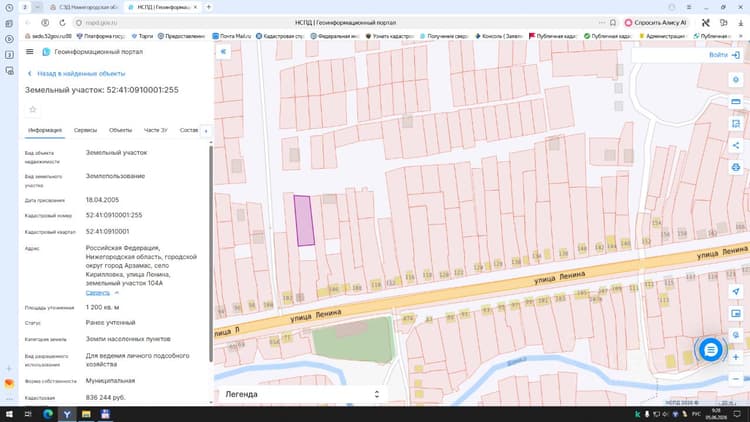The image size is (750, 422).
Task: Switch to the Объекты tab
Action: [x=120, y=130]
